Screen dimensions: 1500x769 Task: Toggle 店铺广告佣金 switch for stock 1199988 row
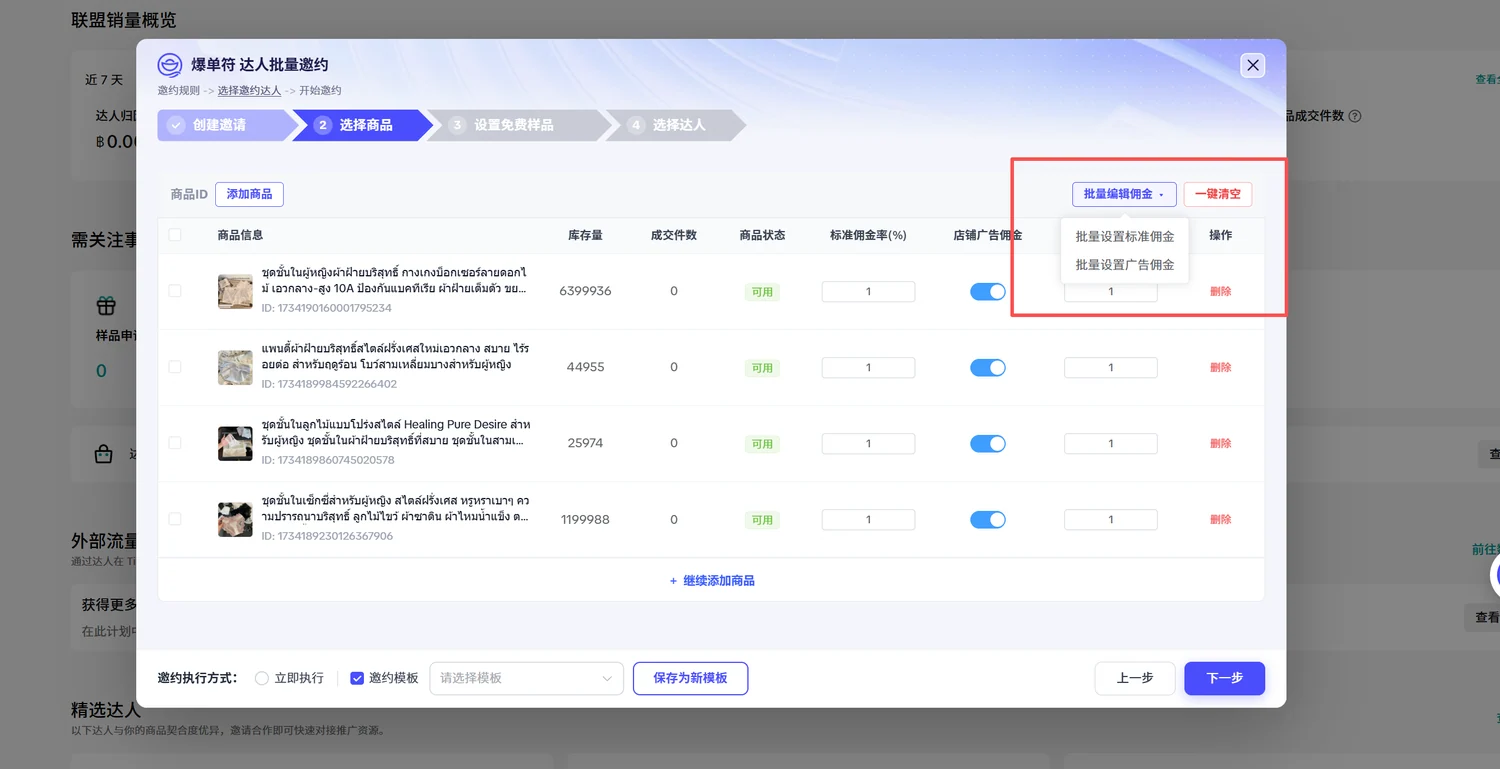coord(988,519)
